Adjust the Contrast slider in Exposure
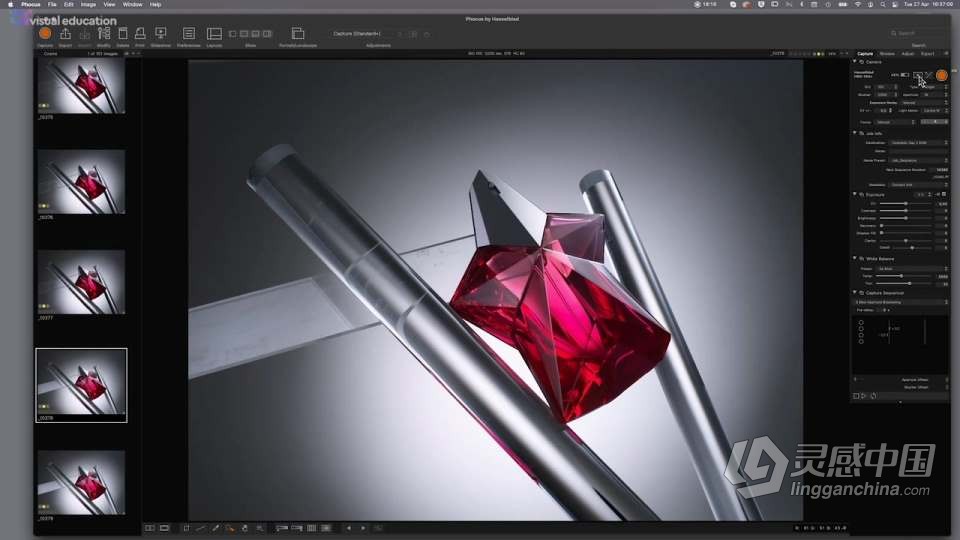Screen dimensions: 960x540 coord(906,211)
